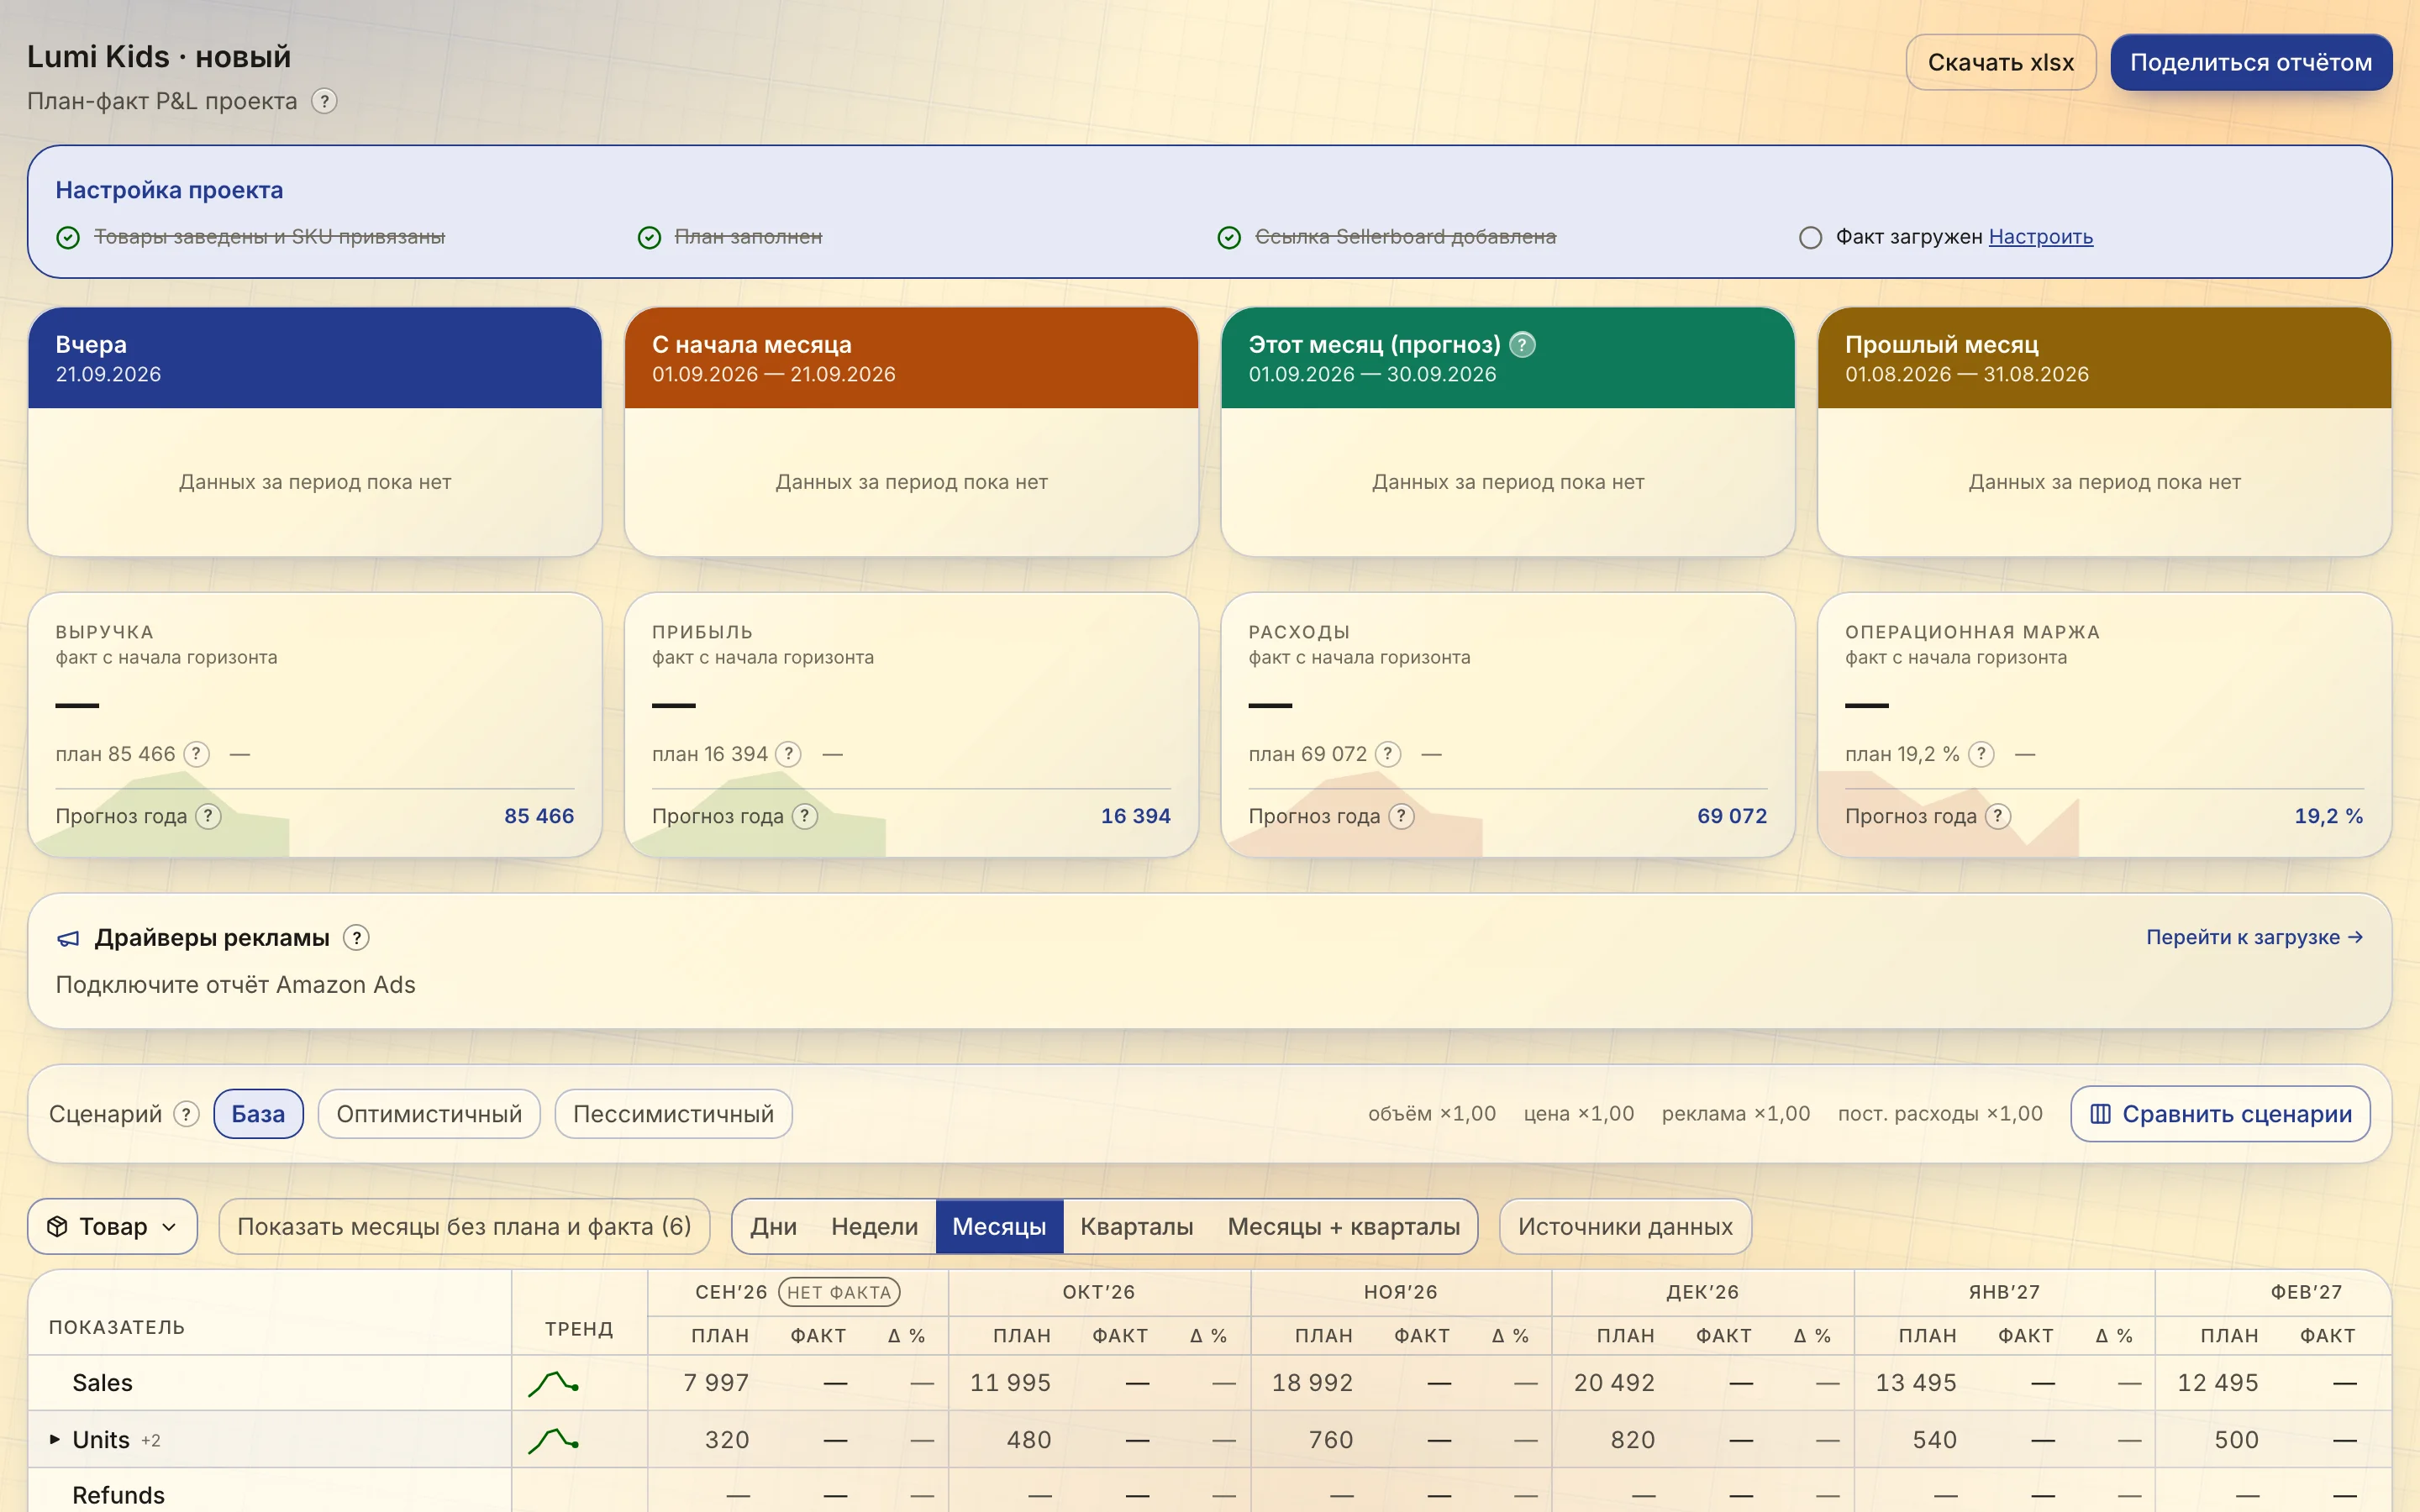Click help icon on Этот месяц (прогноз) card
Viewport: 2420px width, 1512px height.
1522,344
